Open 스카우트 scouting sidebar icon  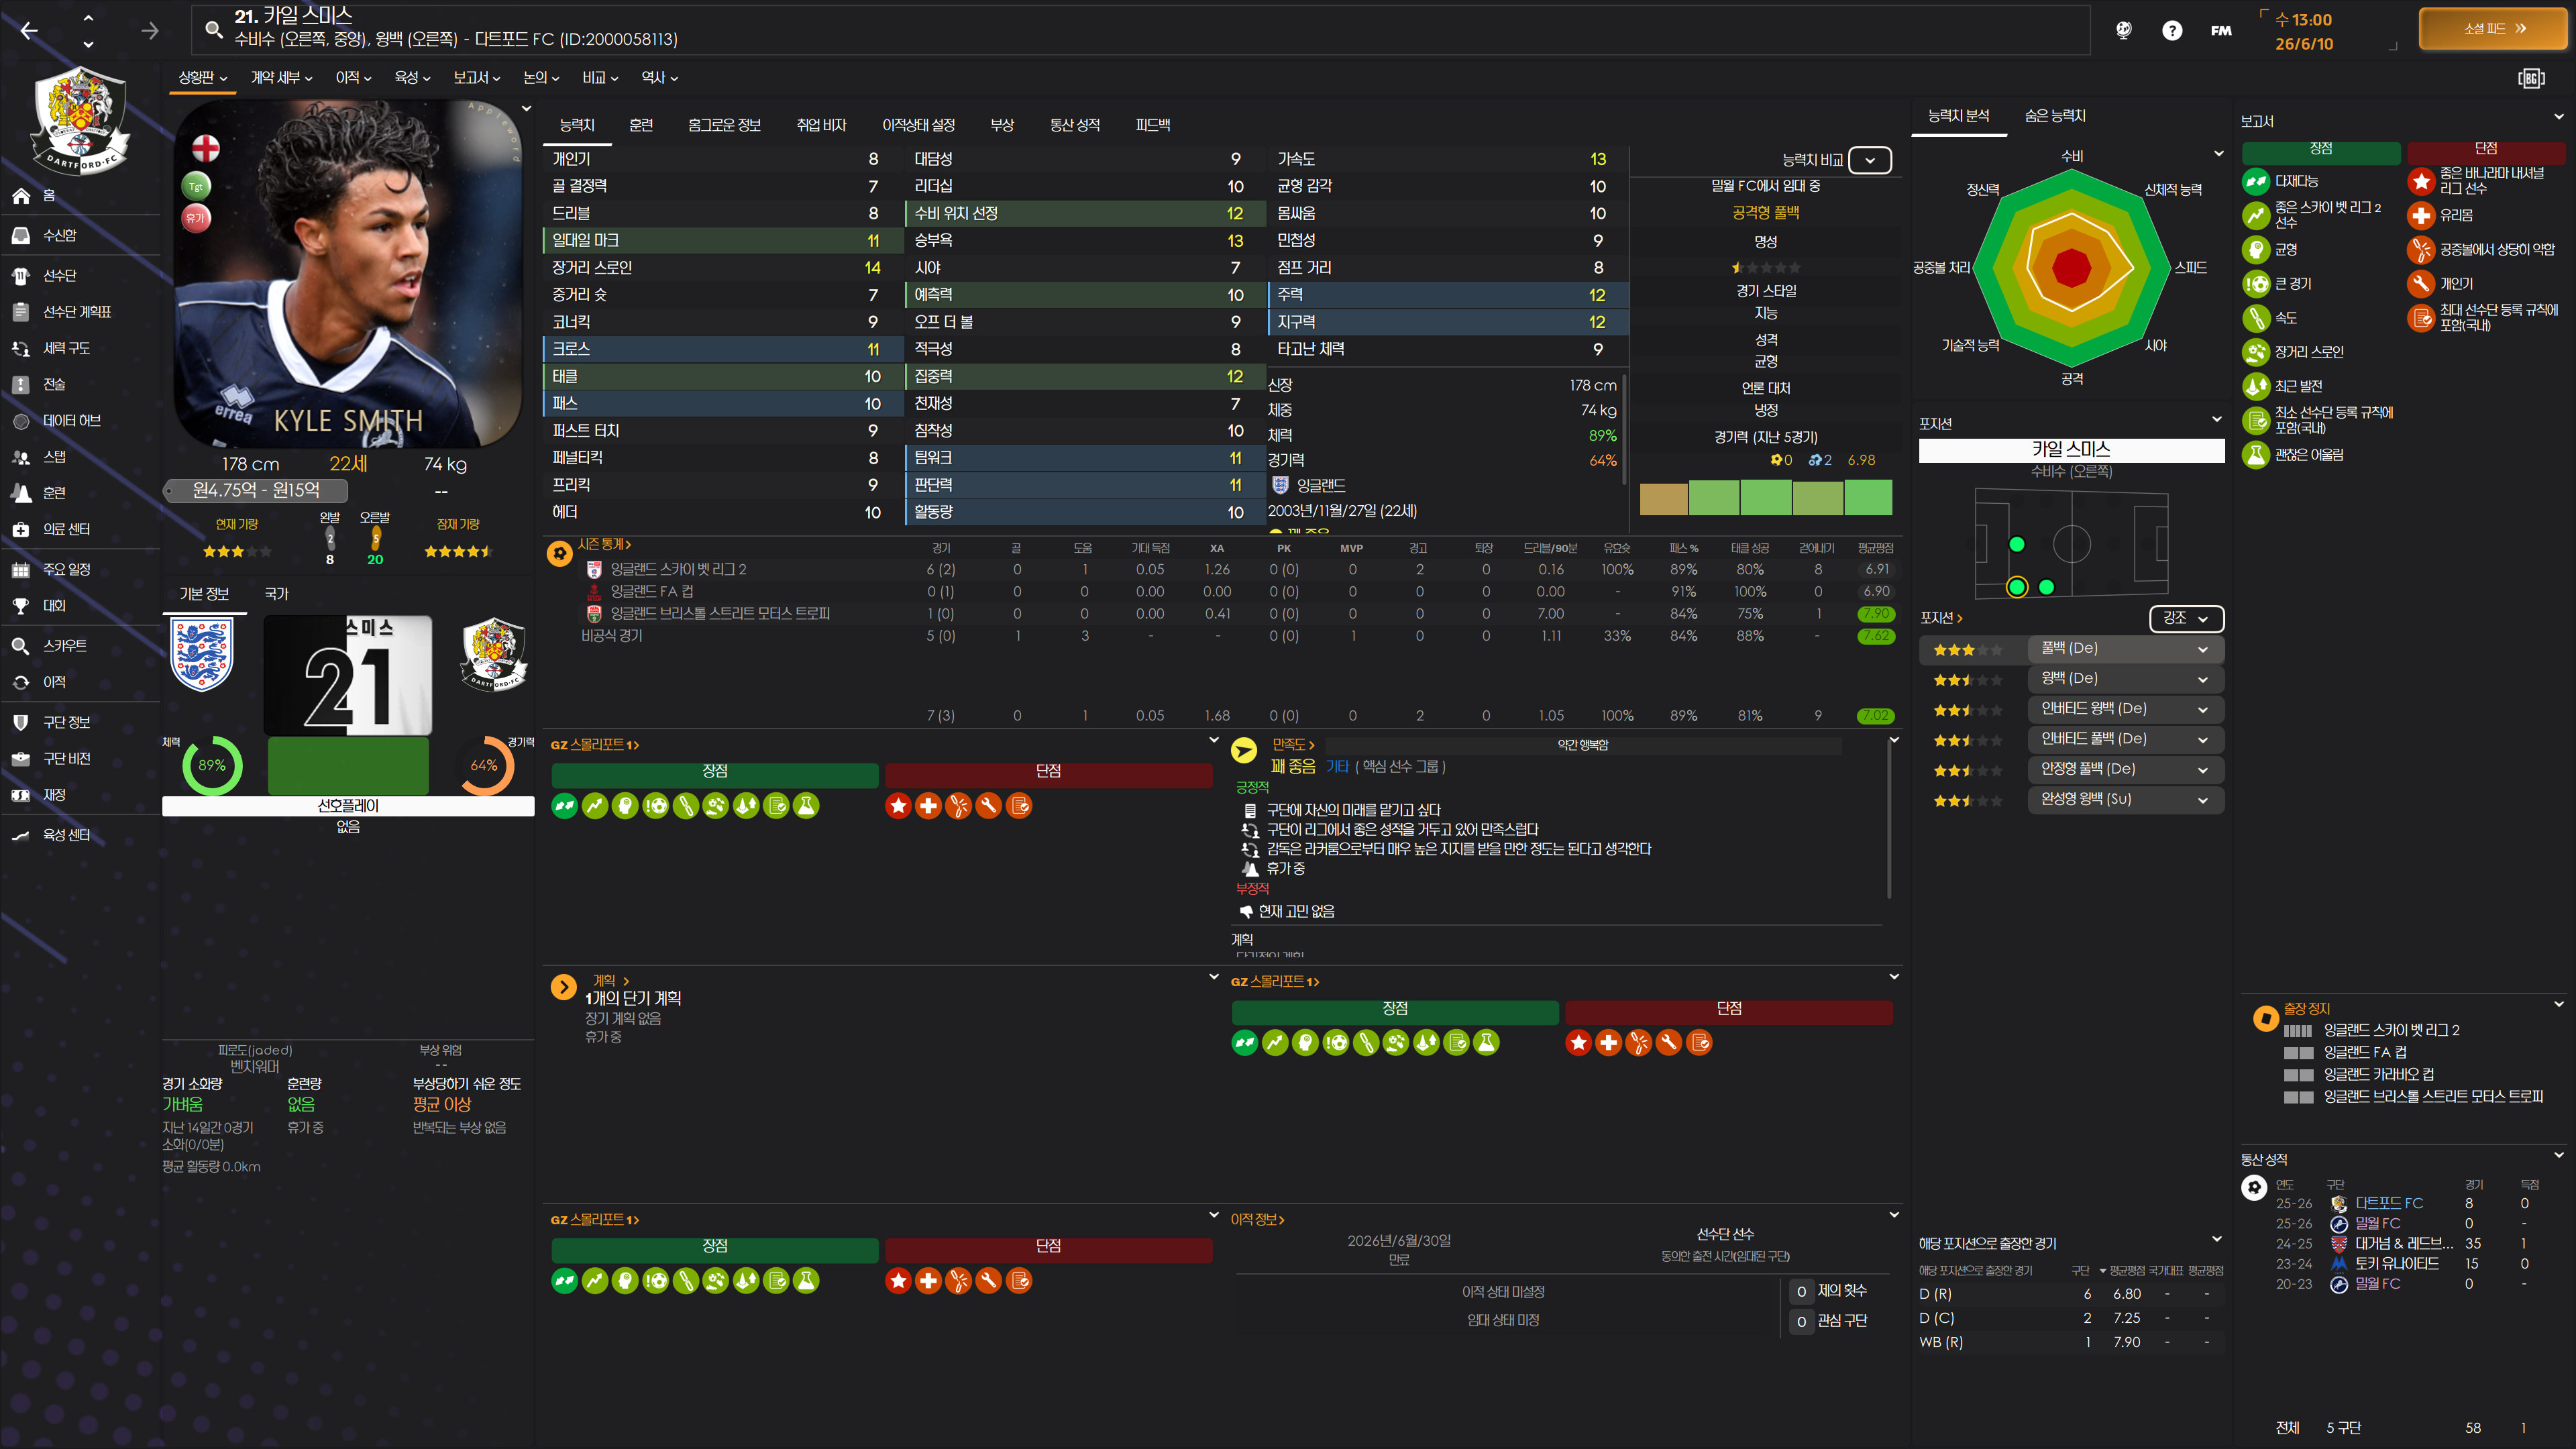tap(21, 646)
